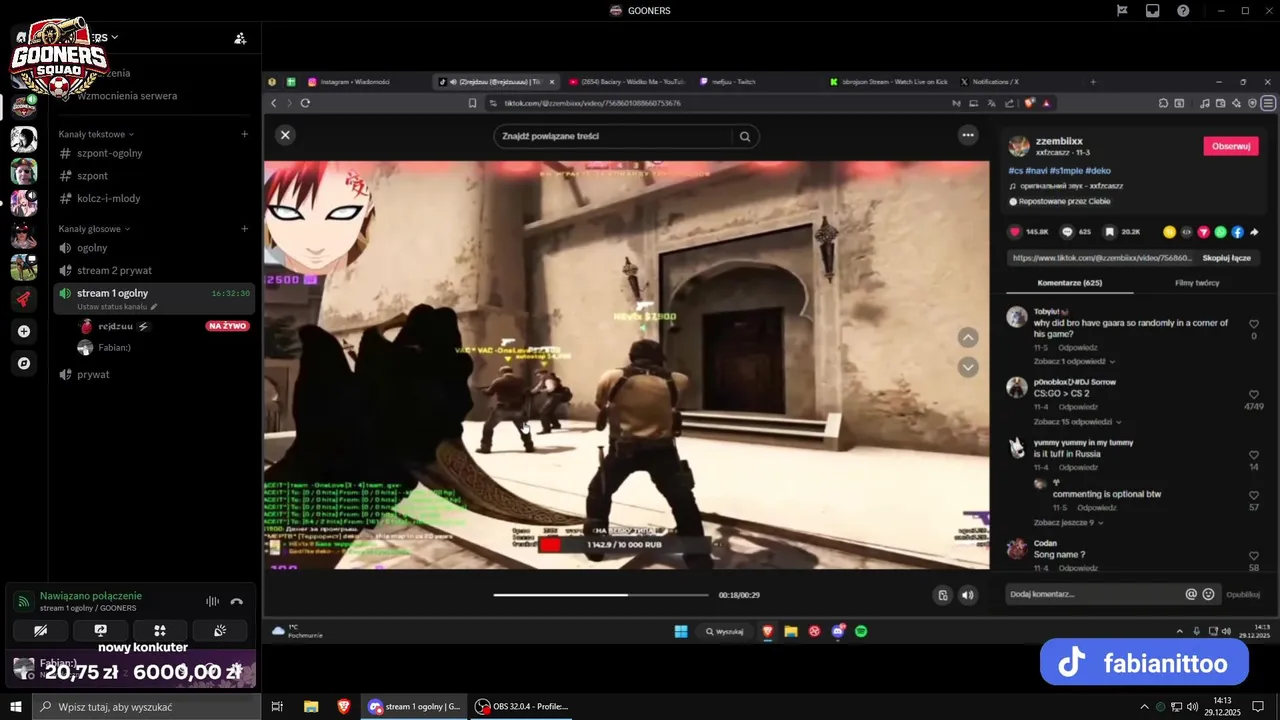
Task: Toggle screen share in voice panel
Action: [x=101, y=630]
